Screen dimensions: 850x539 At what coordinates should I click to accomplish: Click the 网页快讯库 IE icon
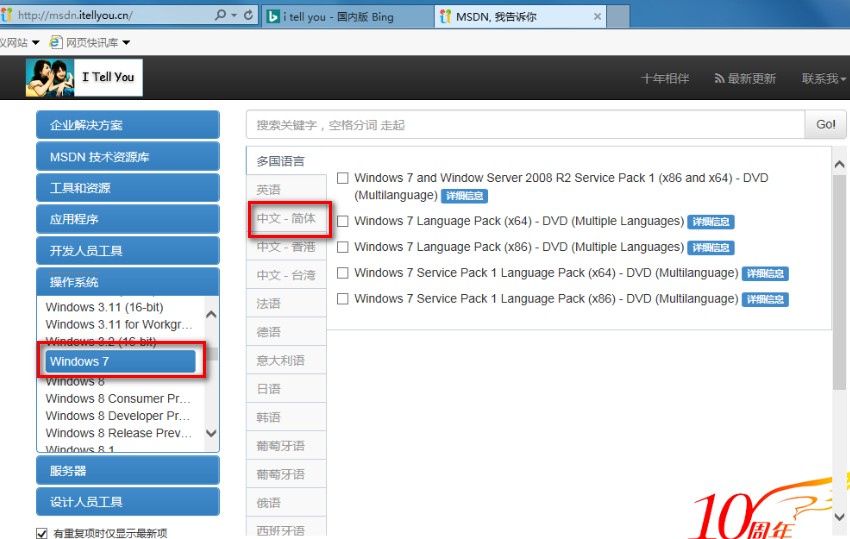pyautogui.click(x=55, y=42)
